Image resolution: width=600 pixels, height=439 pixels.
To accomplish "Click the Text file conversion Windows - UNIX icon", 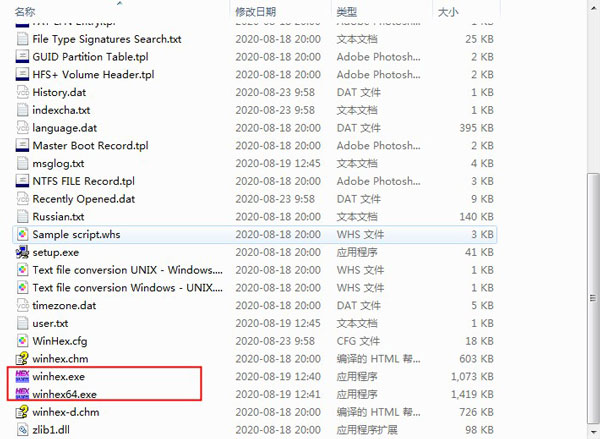I will click(x=23, y=287).
